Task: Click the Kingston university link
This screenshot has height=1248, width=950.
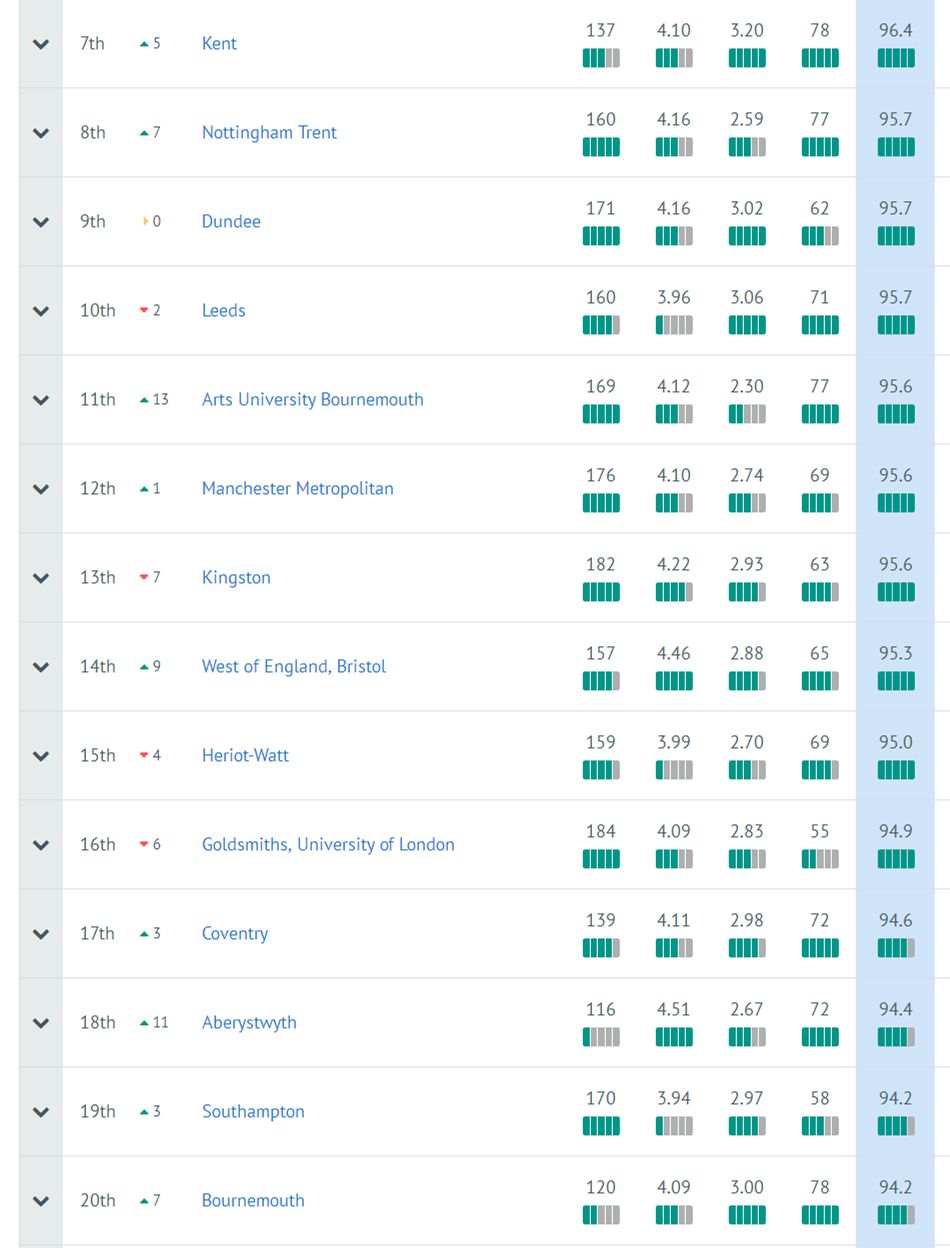Action: click(236, 577)
